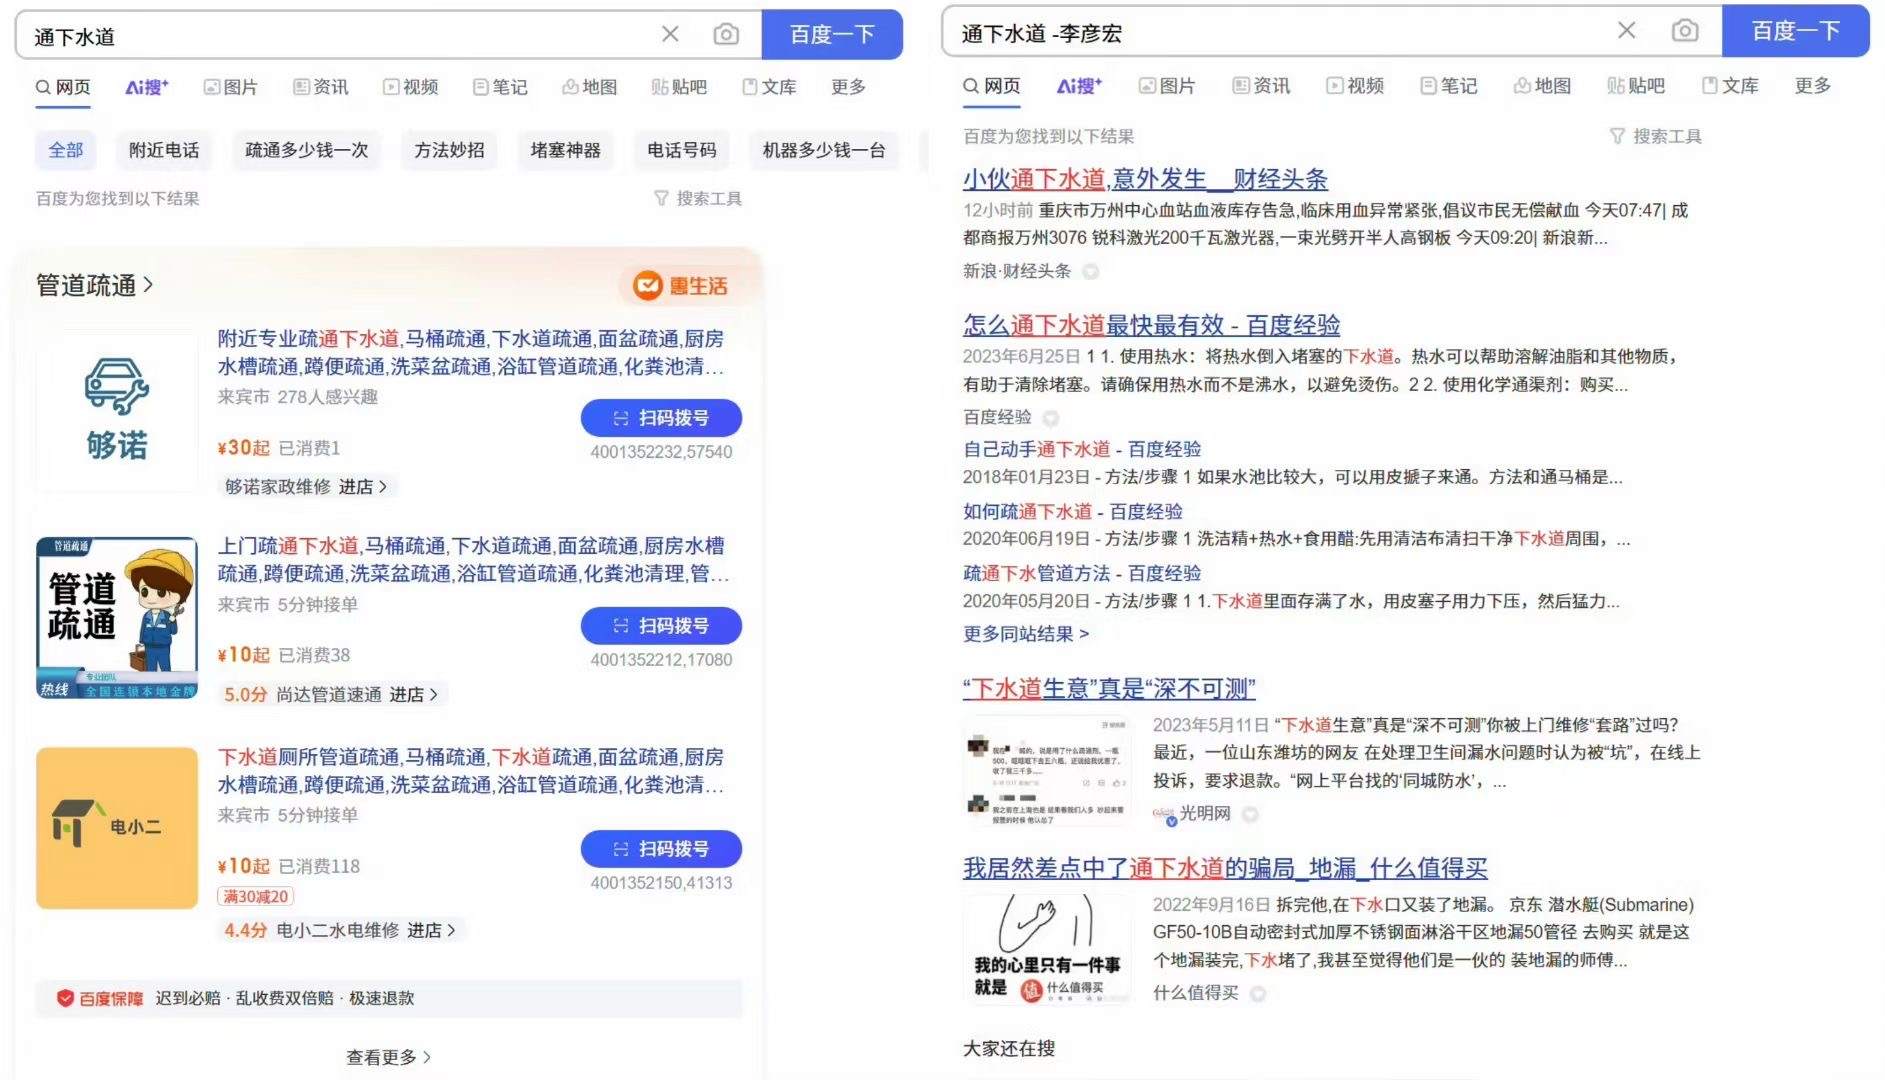This screenshot has width=1885, height=1080.
Task: Select the 堵塞神器 filter chip
Action: [565, 150]
